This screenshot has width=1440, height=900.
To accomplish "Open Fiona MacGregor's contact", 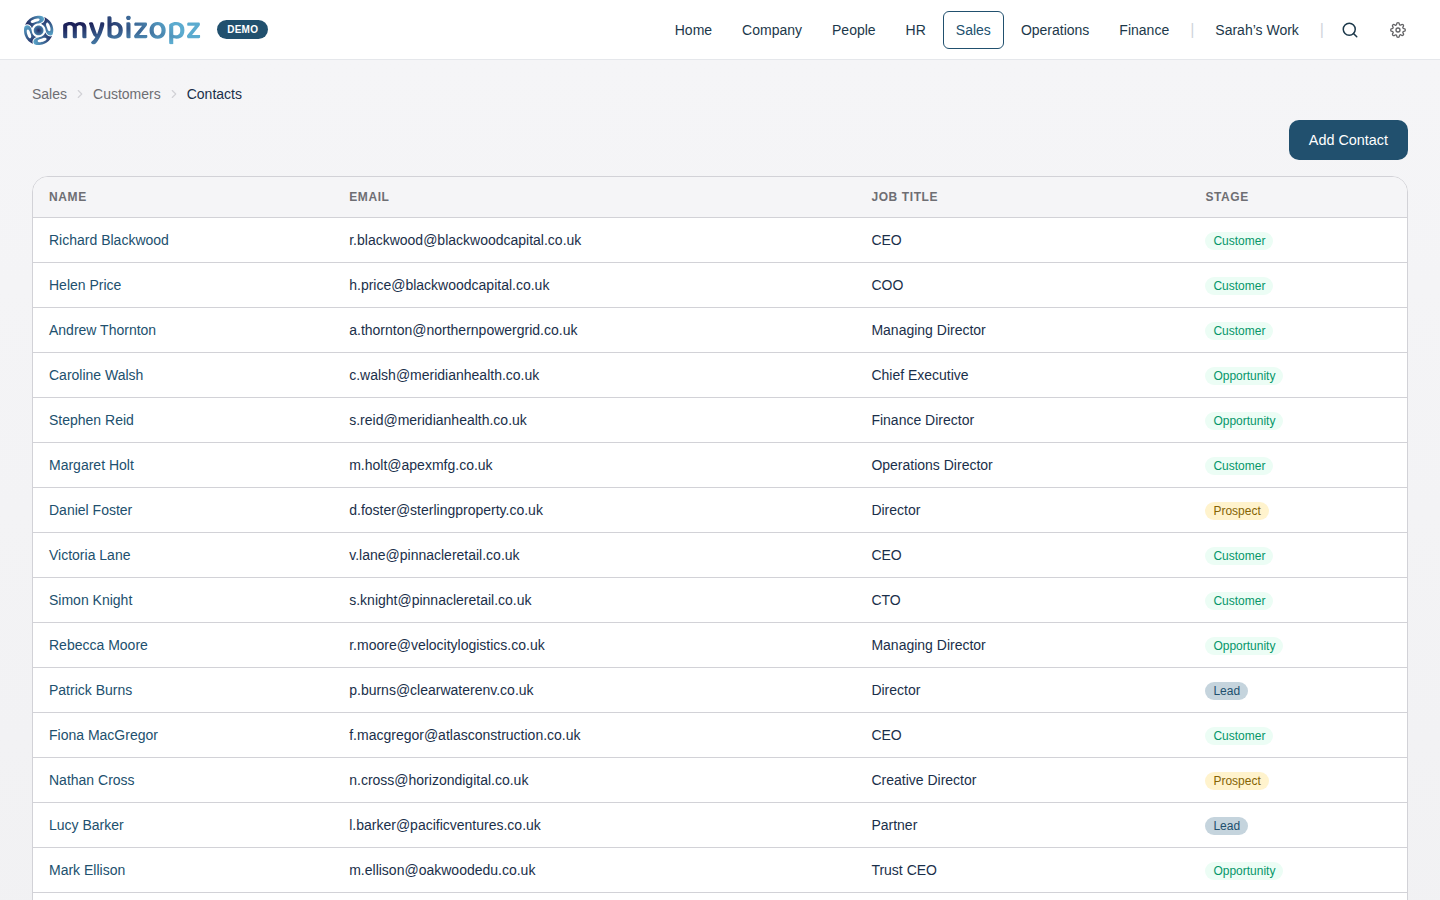I will [x=103, y=735].
